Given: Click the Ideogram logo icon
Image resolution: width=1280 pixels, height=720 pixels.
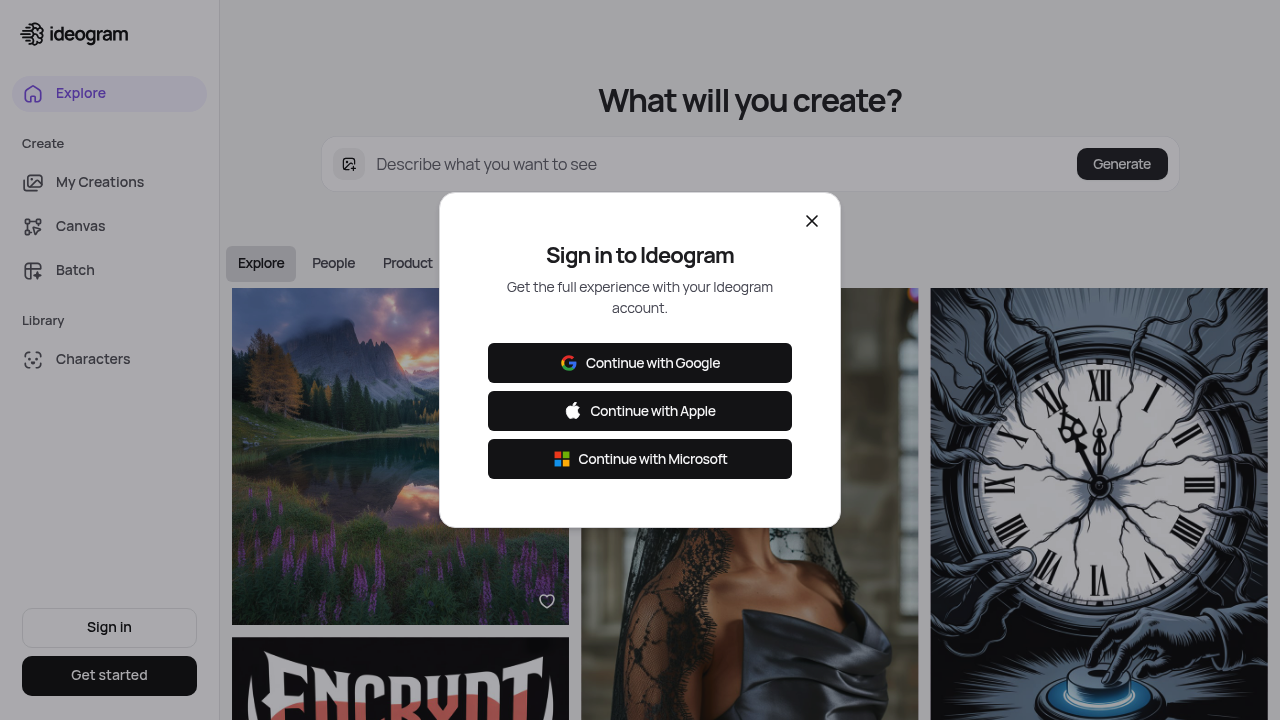Looking at the screenshot, I should pyautogui.click(x=32, y=34).
